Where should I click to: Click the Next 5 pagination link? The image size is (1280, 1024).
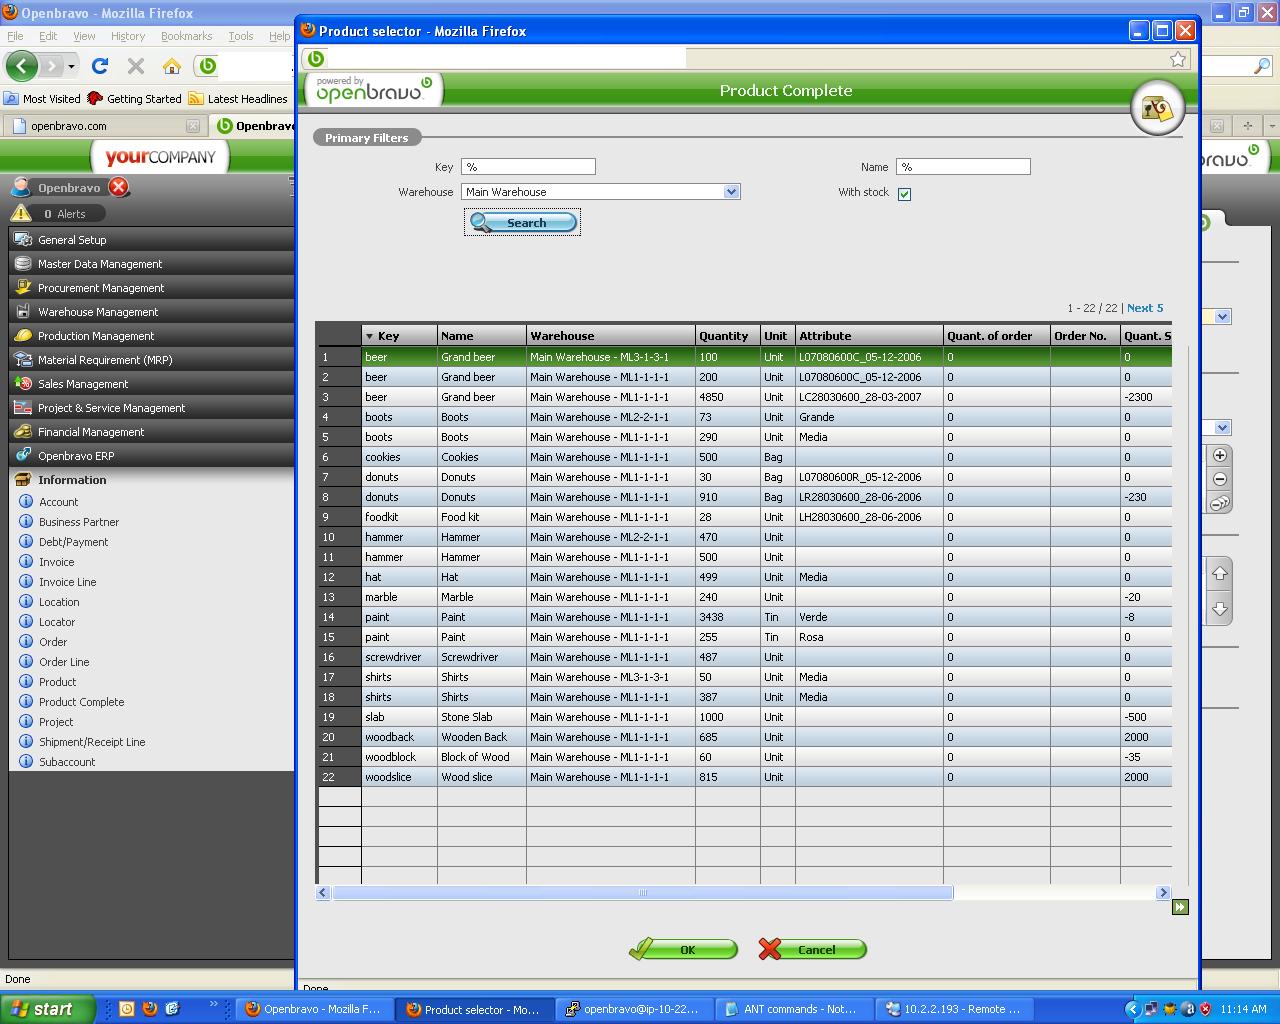1145,308
